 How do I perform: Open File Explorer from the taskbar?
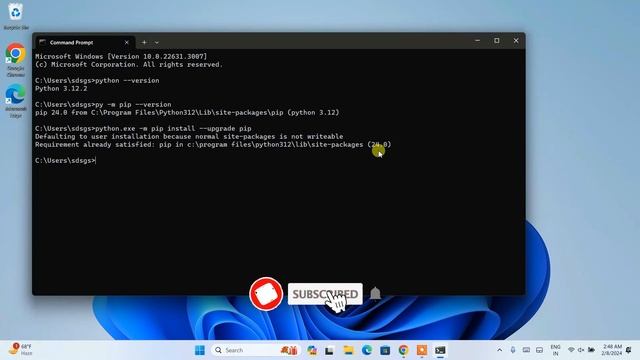[348, 350]
